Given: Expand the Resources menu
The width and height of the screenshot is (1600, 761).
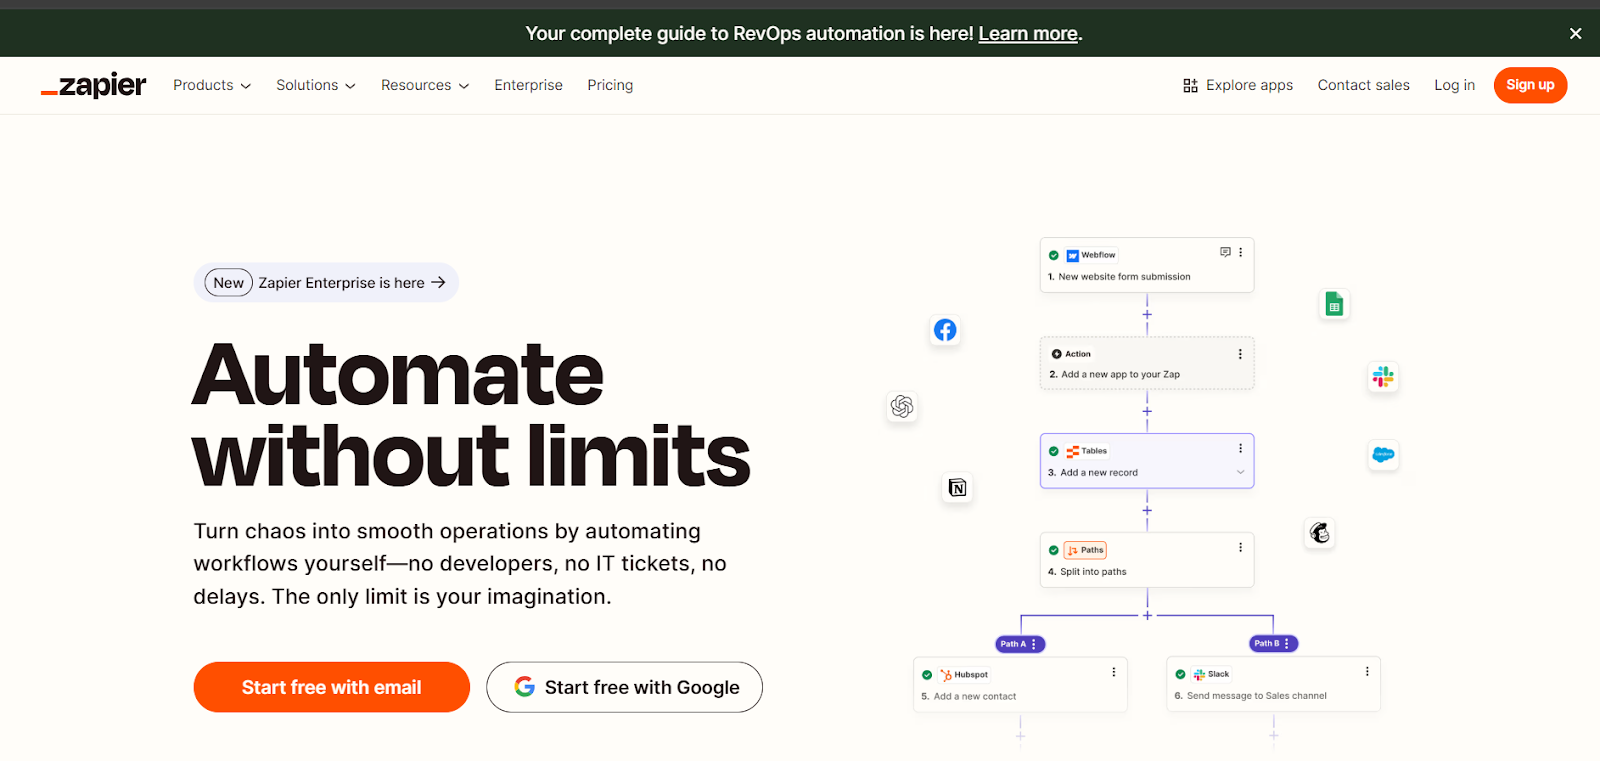Looking at the screenshot, I should pos(425,86).
